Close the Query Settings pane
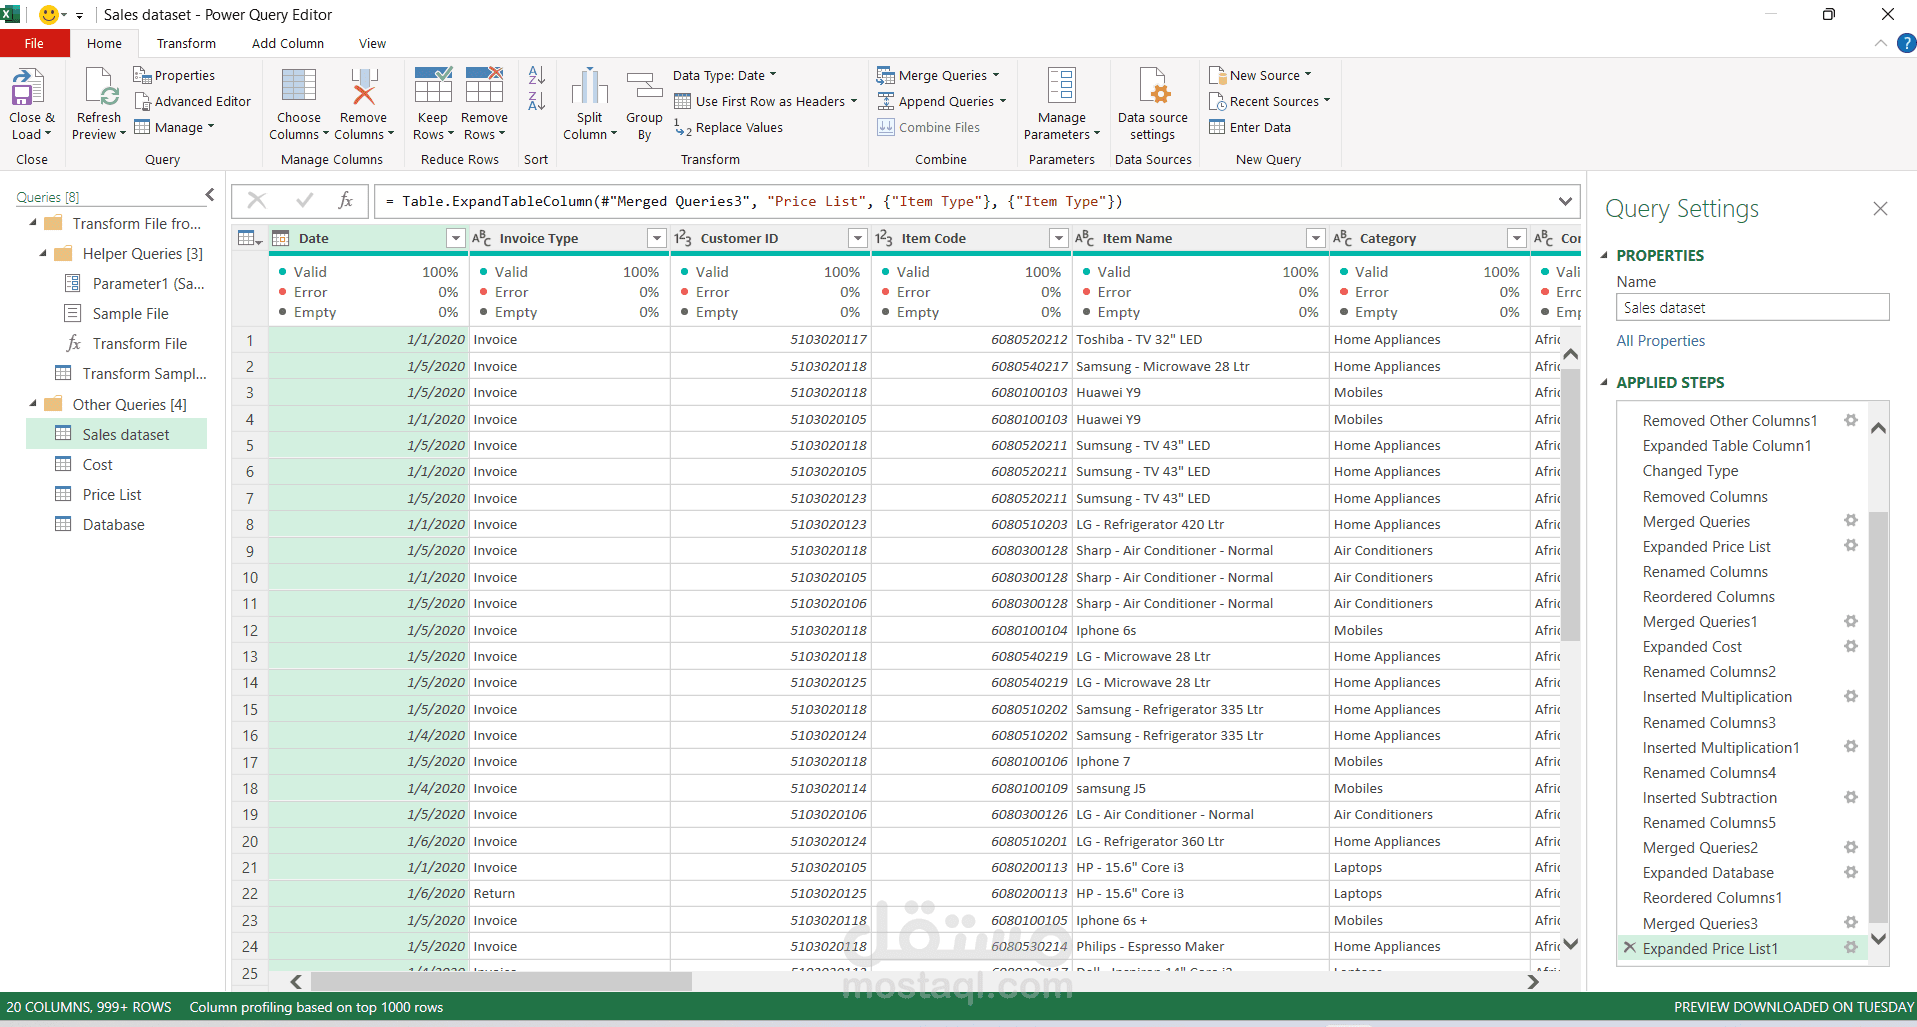The height and width of the screenshot is (1027, 1917). point(1880,208)
